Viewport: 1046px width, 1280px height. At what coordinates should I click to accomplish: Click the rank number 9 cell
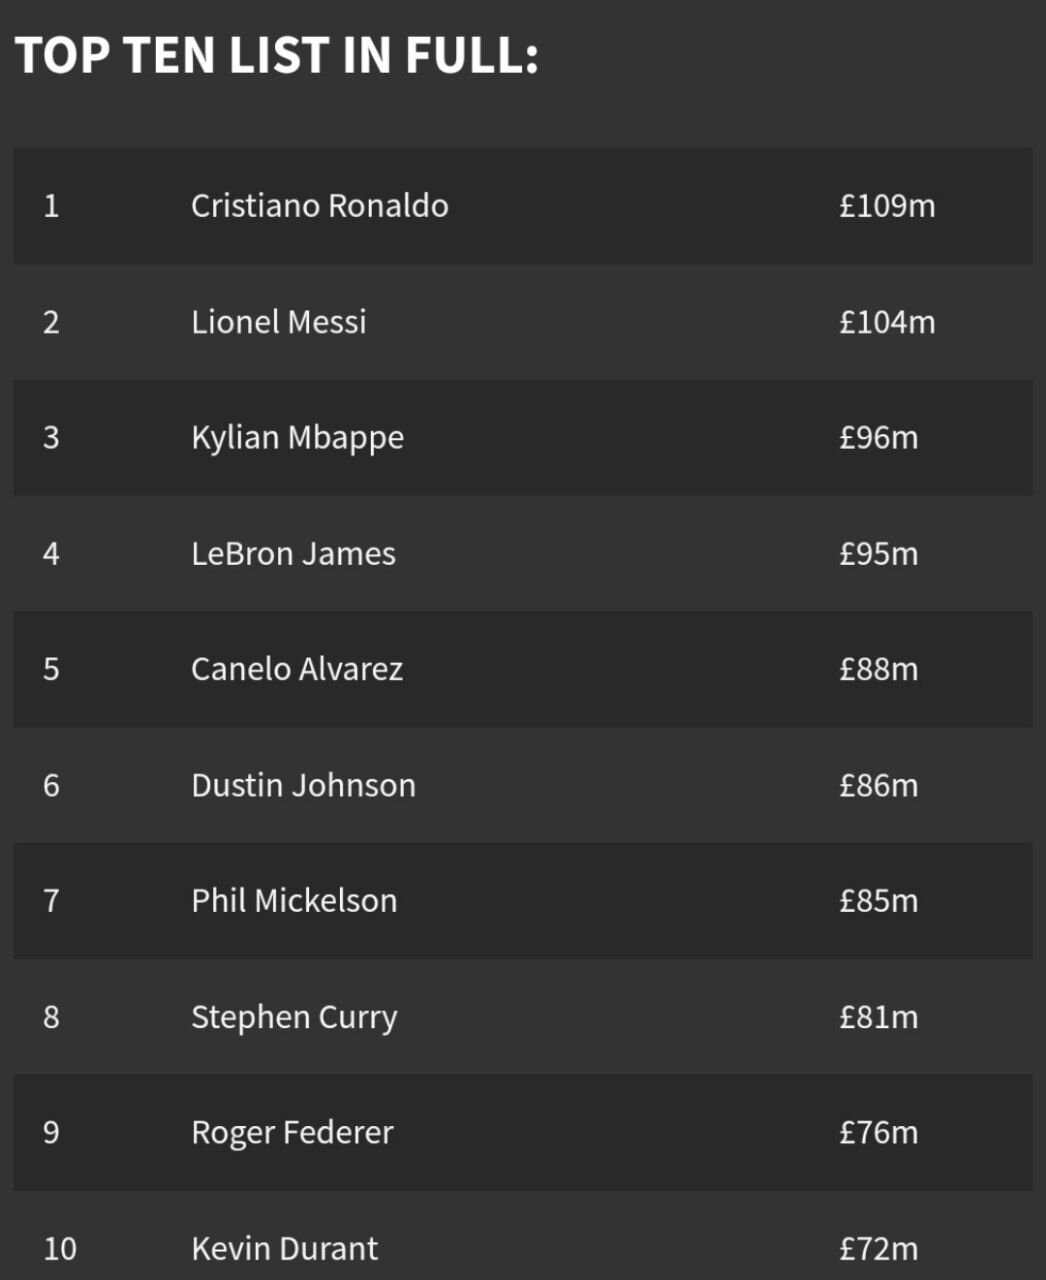pos(52,1133)
